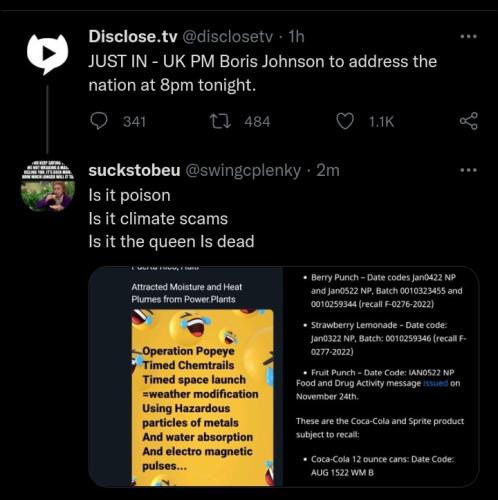Follow the blue 'issued' link in image
Image resolution: width=498 pixels, height=500 pixels.
point(435,383)
